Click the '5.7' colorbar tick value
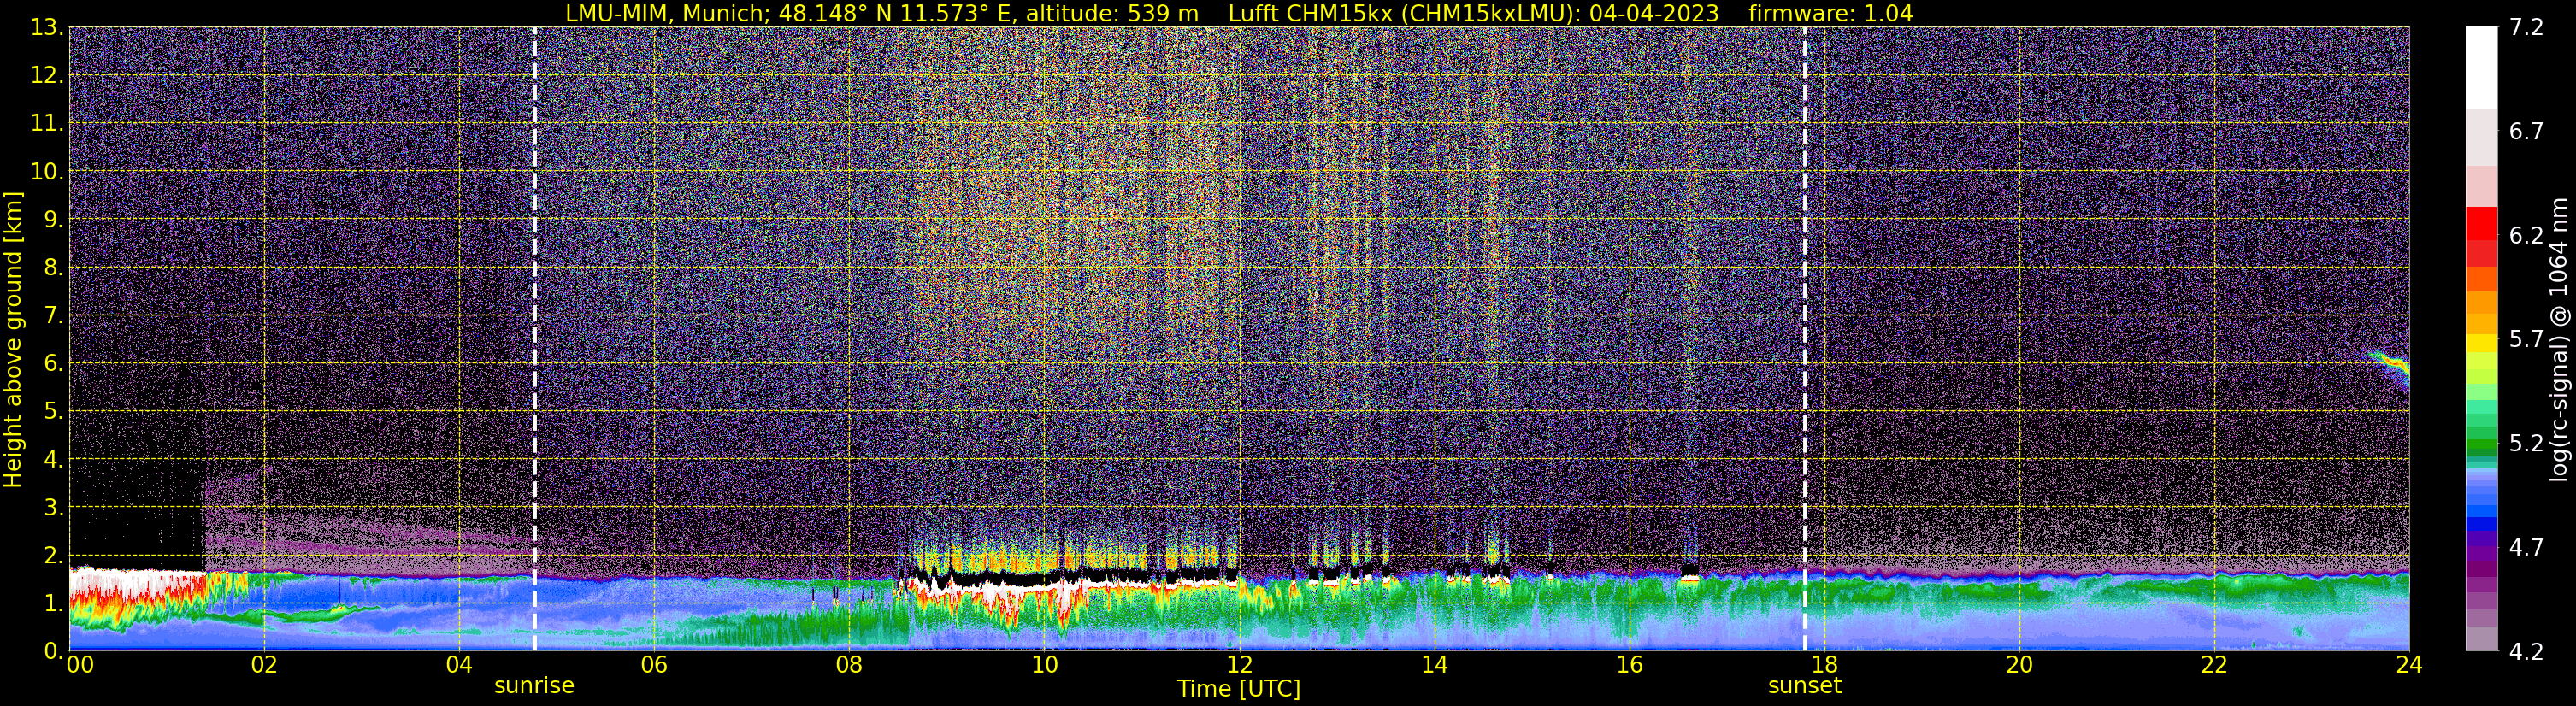2576x706 pixels. click(2526, 339)
